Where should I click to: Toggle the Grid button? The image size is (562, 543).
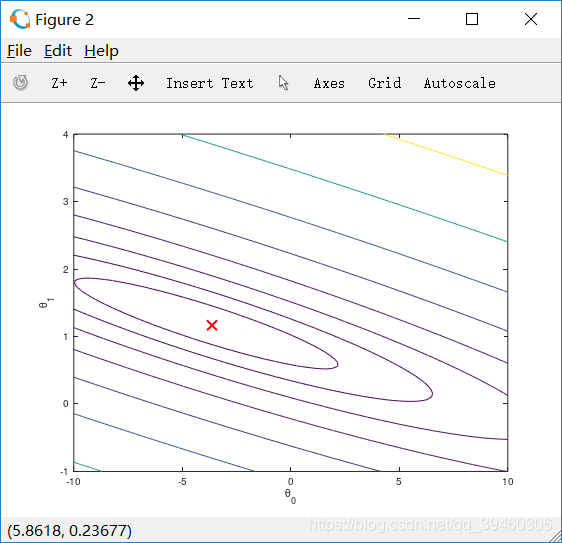coord(385,83)
